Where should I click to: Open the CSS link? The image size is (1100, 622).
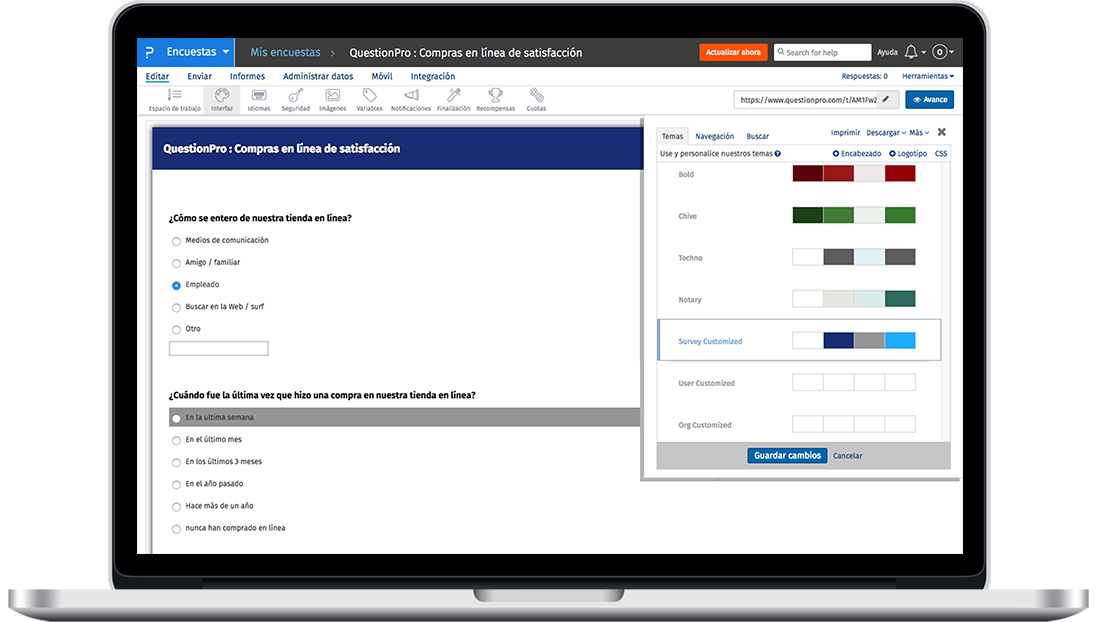[x=941, y=154]
